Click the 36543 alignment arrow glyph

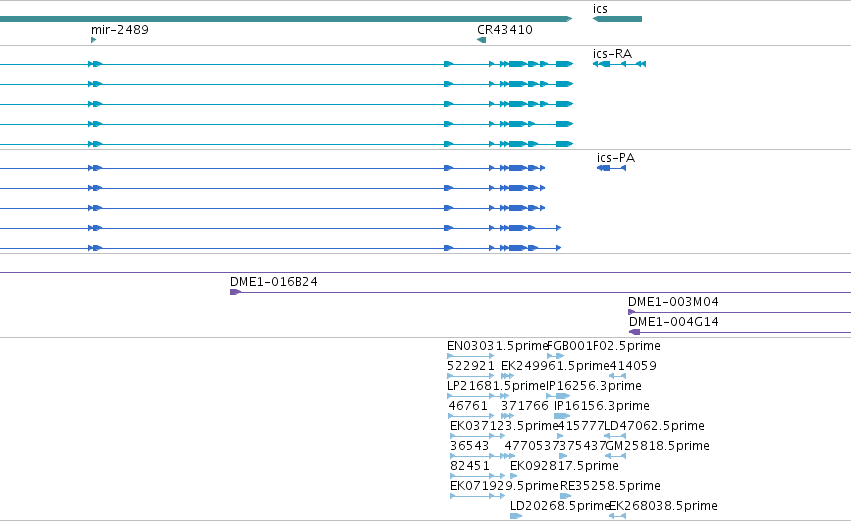coord(482,456)
